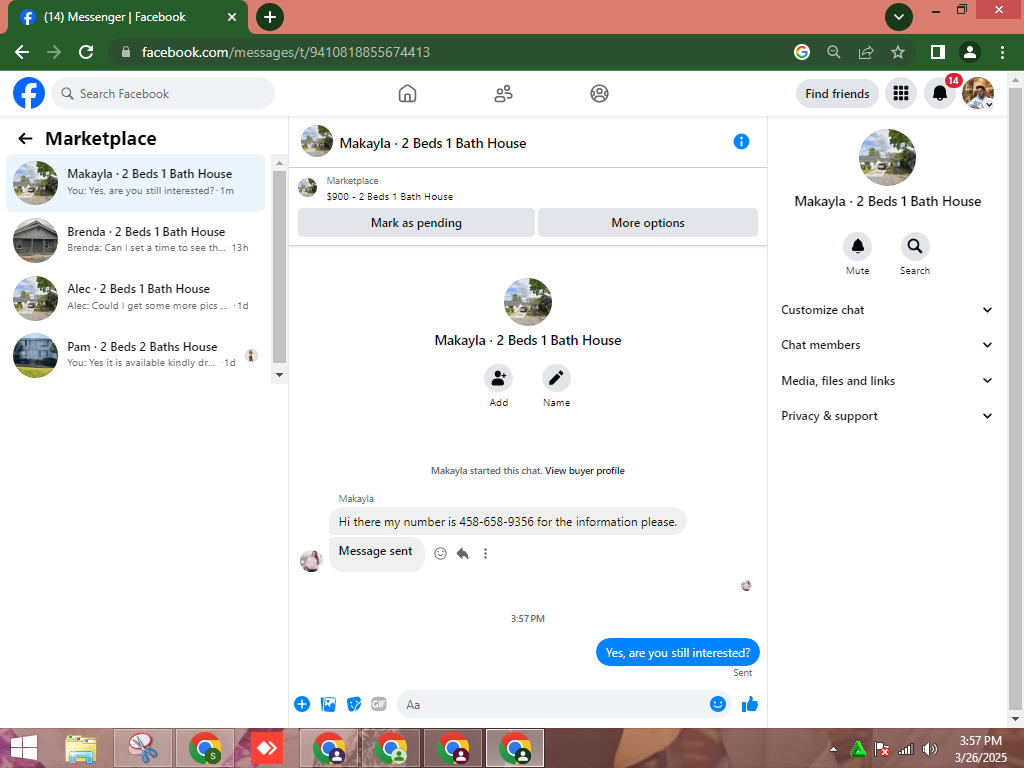This screenshot has height=768, width=1024.
Task: Open volume control in system tray
Action: (x=929, y=749)
